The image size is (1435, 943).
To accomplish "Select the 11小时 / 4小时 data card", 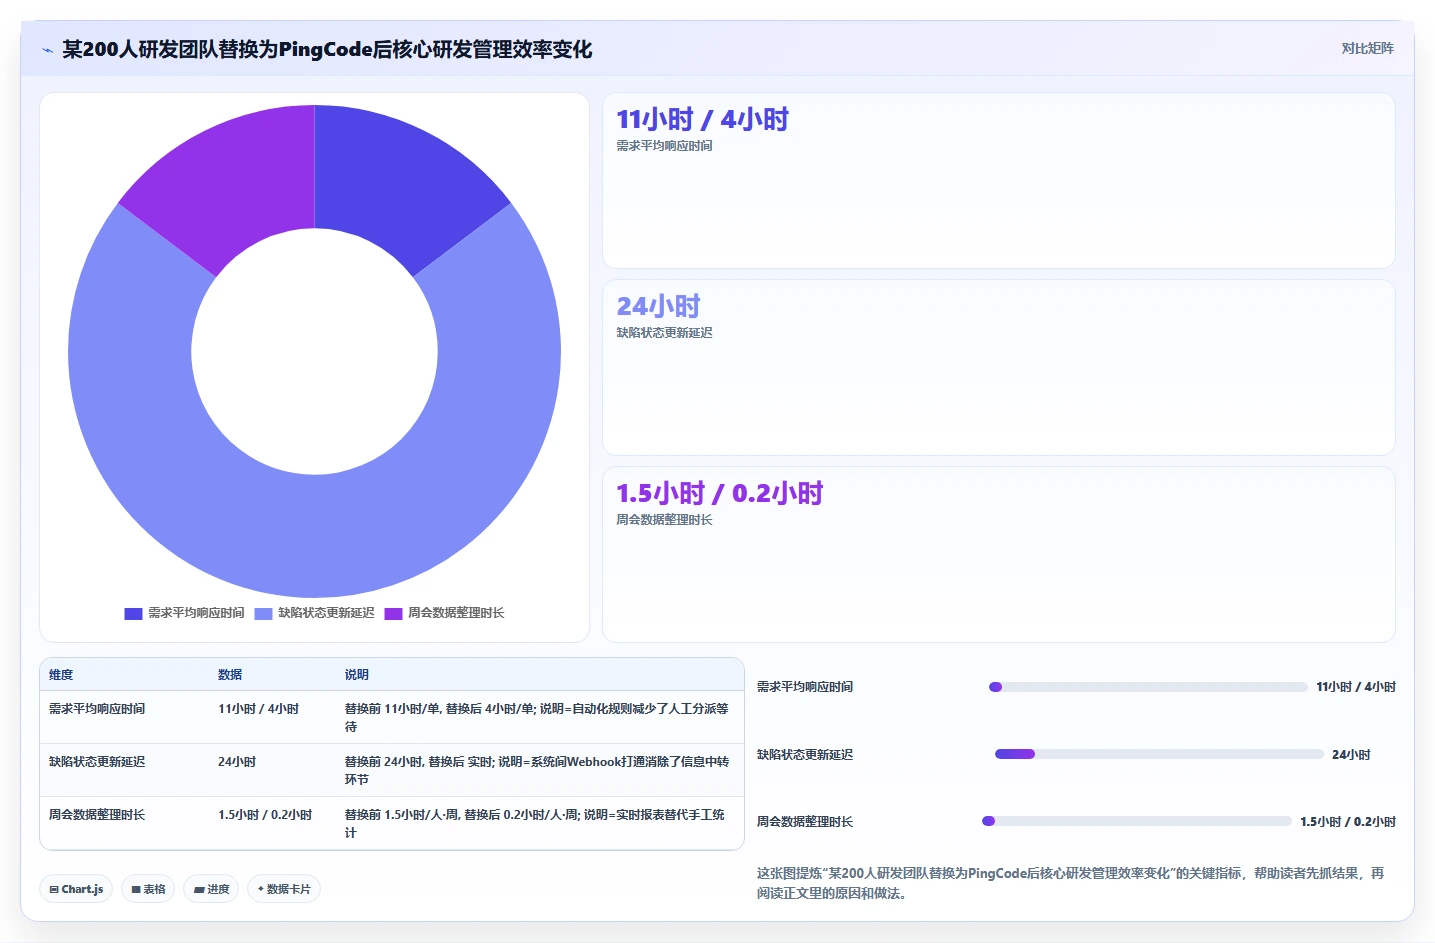I will pyautogui.click(x=998, y=181).
